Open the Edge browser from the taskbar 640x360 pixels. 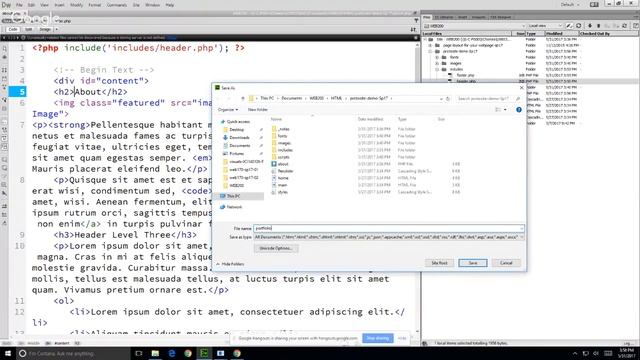171,353
